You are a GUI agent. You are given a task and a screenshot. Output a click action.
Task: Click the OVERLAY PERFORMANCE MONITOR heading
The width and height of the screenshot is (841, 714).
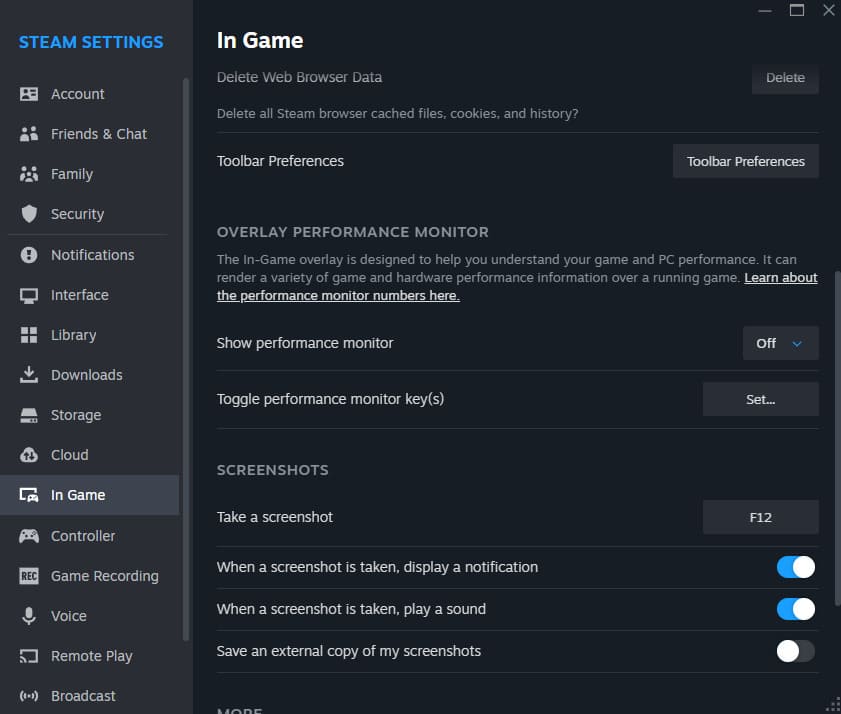352,232
